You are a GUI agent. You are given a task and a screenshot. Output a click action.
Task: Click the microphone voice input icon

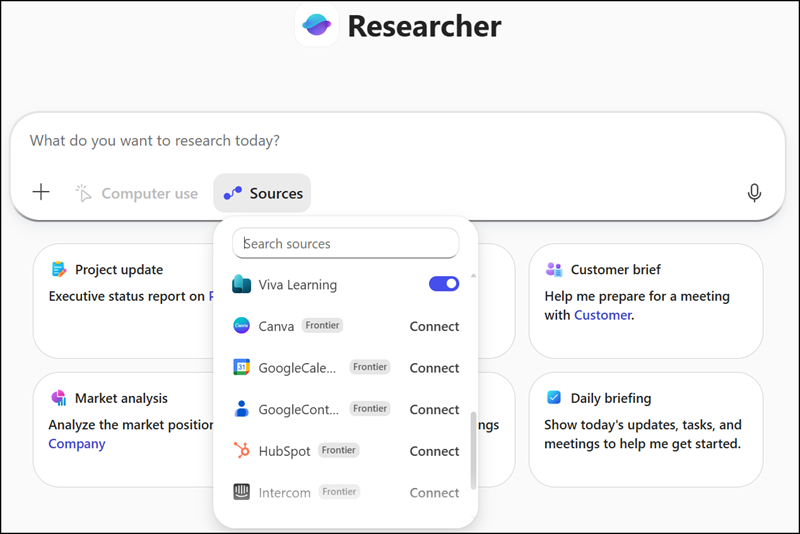754,193
